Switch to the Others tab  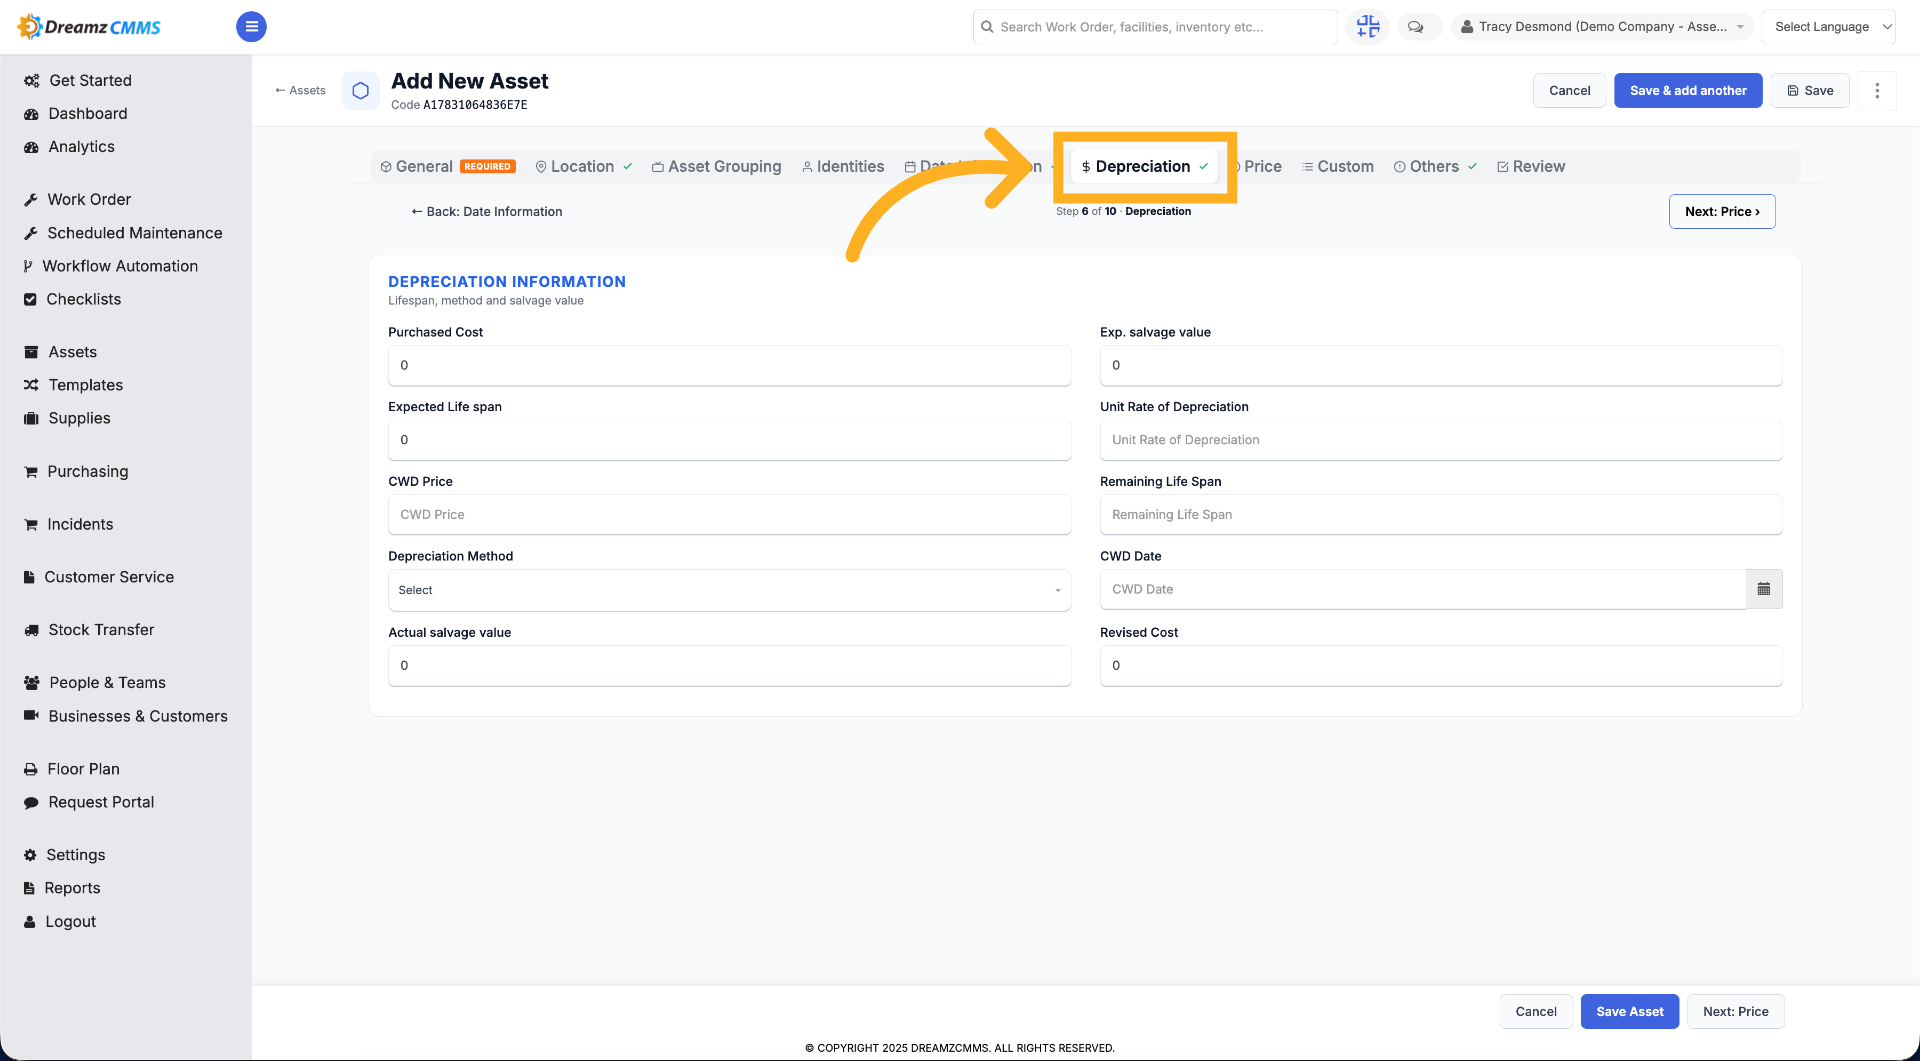pos(1435,167)
